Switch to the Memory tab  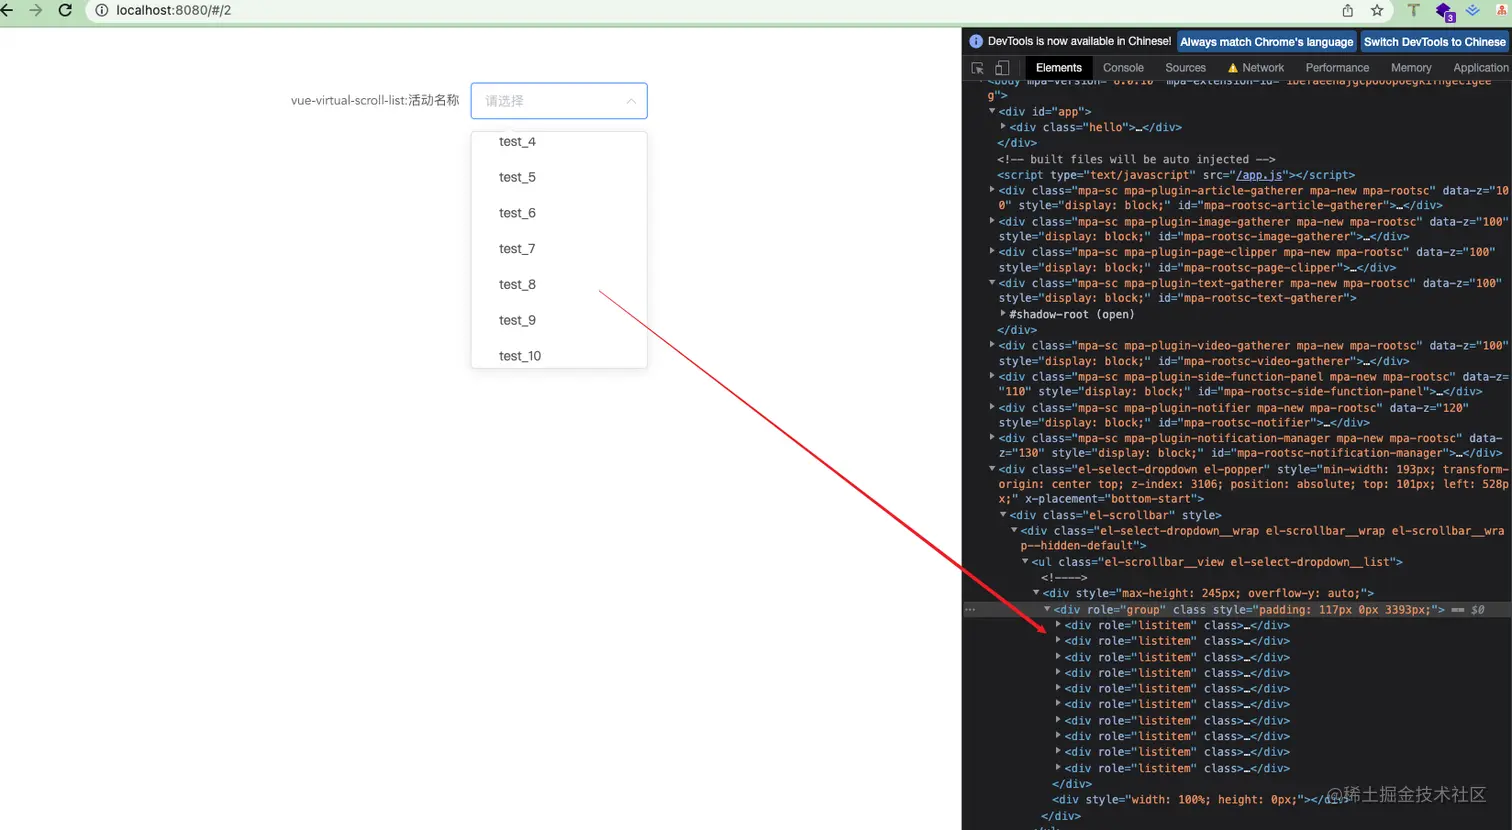pyautogui.click(x=1411, y=68)
